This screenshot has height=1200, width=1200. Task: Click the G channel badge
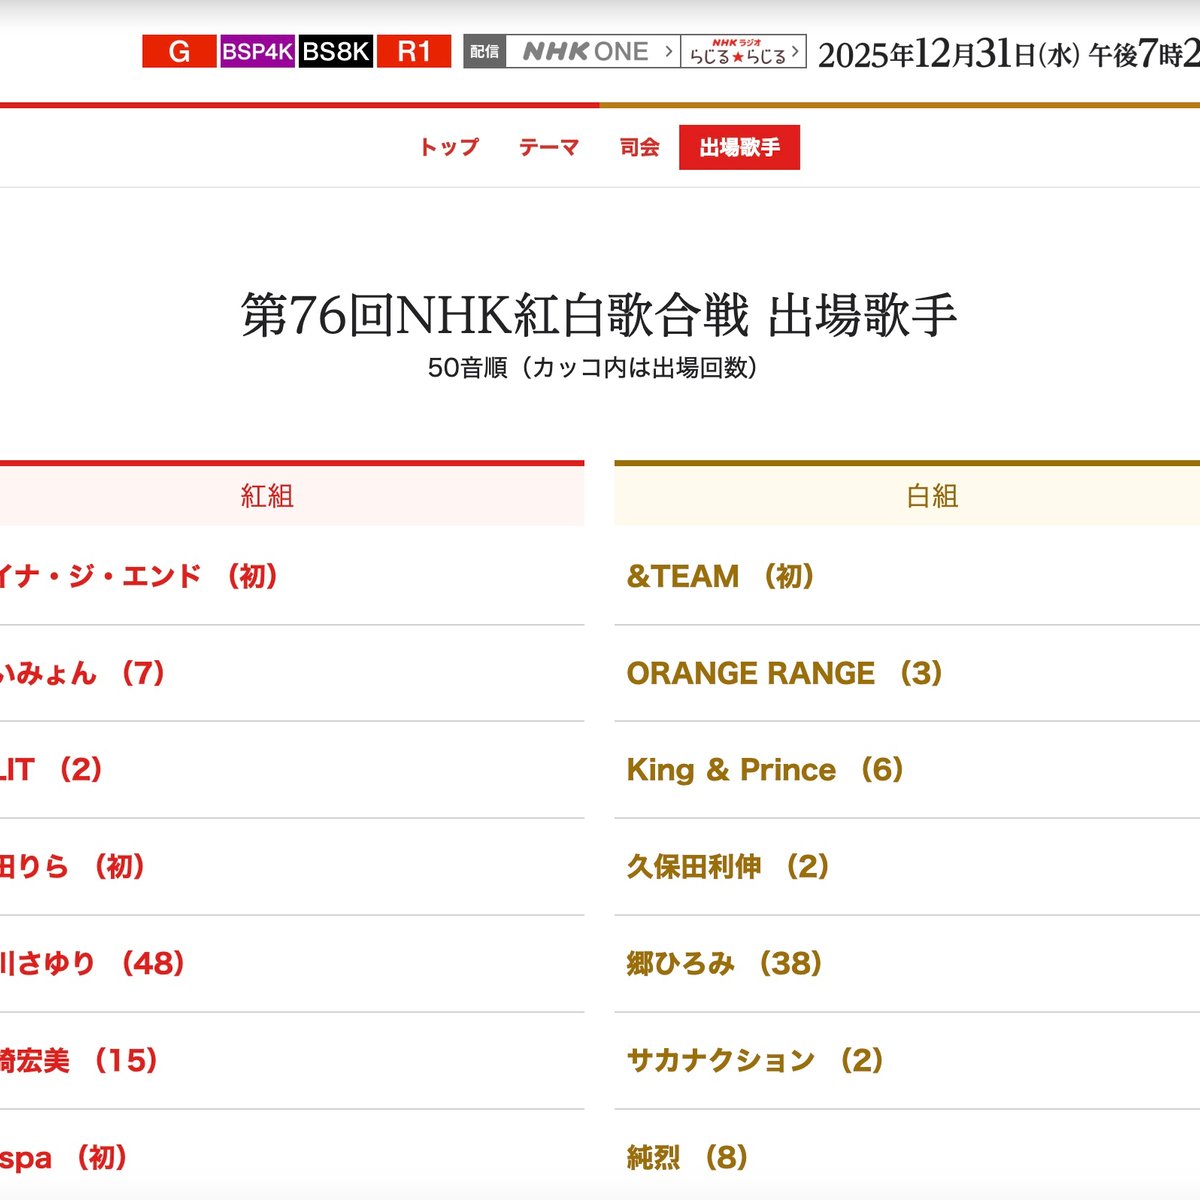coord(180,52)
